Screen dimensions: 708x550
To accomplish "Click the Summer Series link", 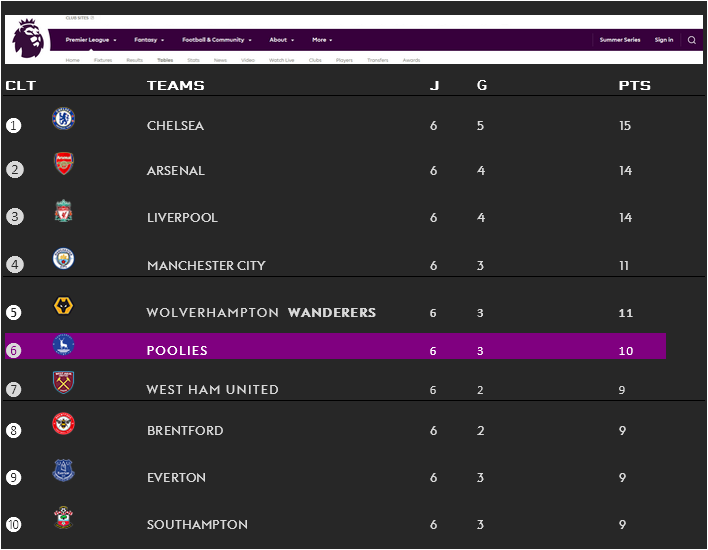I will pos(620,40).
